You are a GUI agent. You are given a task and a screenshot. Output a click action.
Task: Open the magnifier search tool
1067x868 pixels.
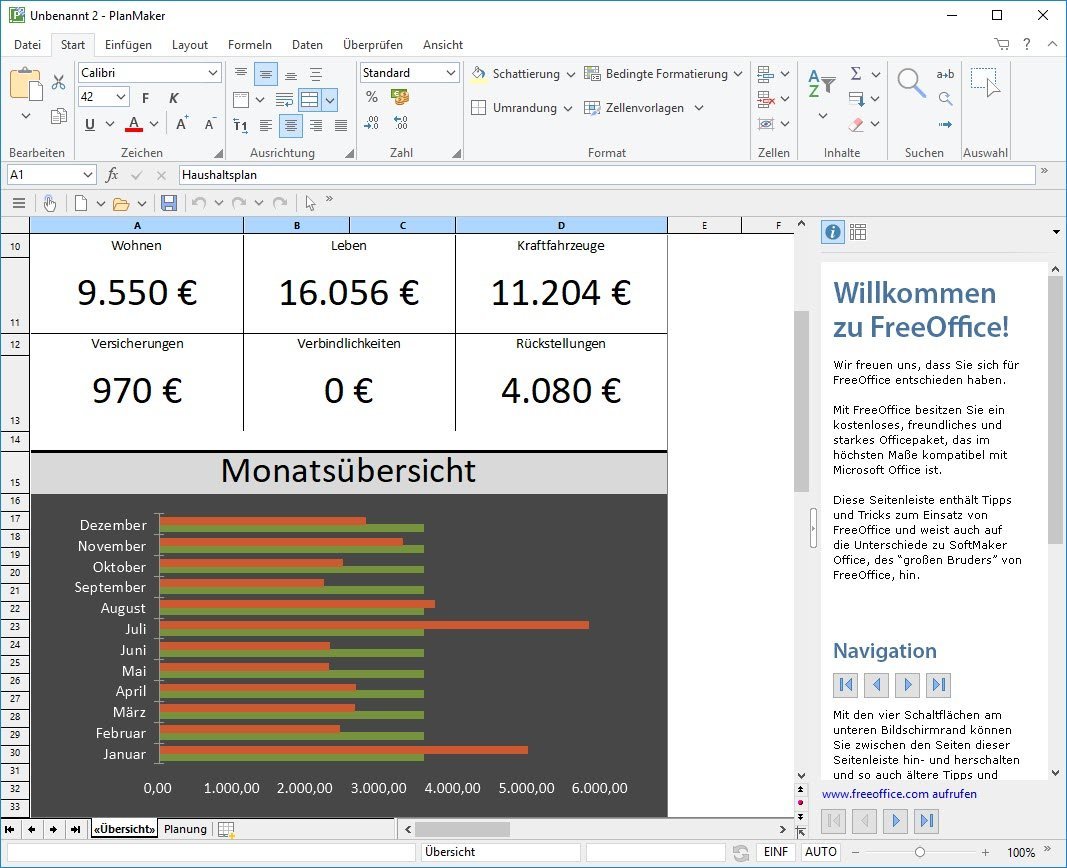coord(911,84)
